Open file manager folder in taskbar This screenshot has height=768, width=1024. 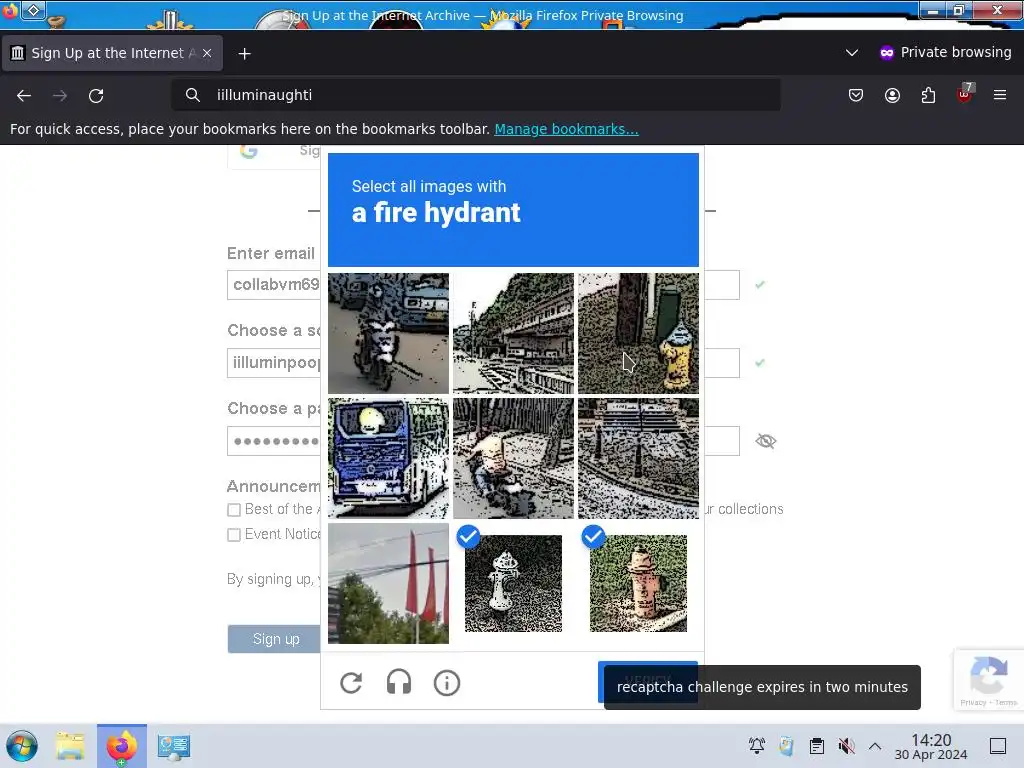pos(70,746)
